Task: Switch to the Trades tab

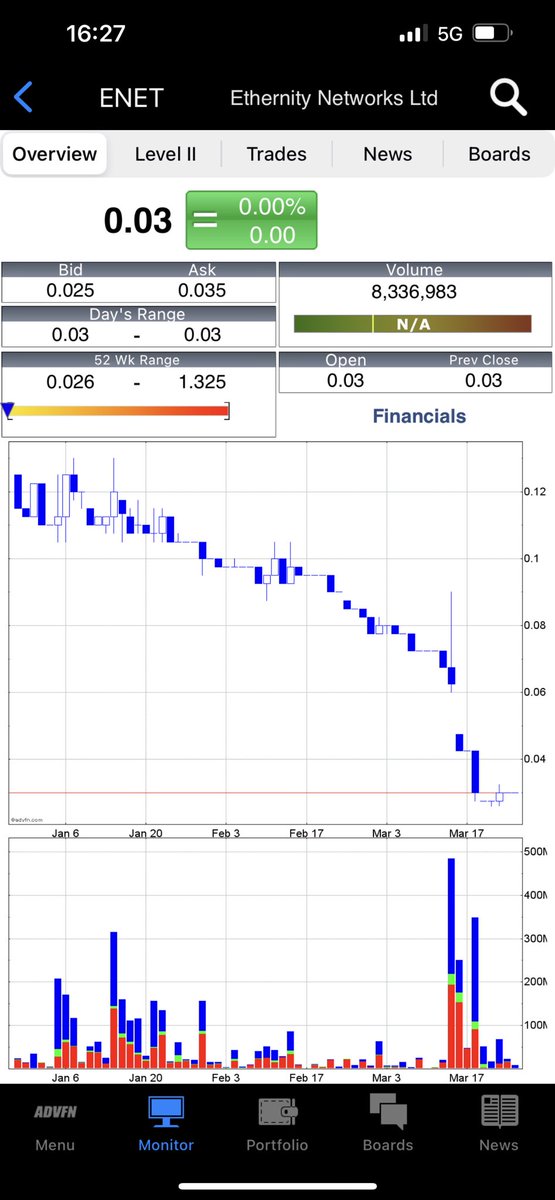Action: point(277,154)
